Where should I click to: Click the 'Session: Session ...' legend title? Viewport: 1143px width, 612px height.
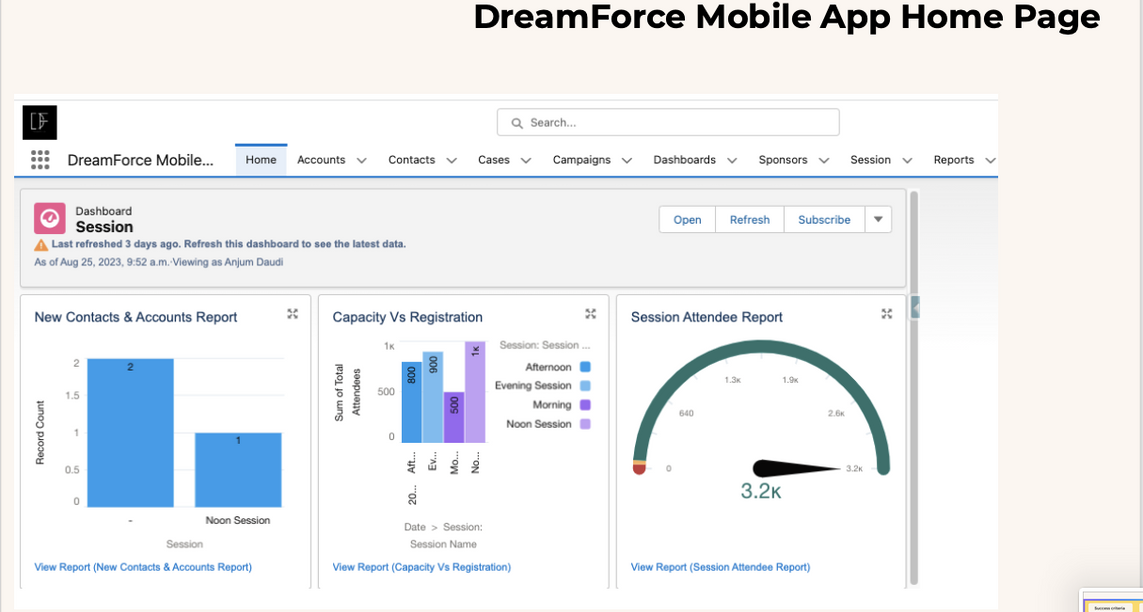[x=545, y=345]
